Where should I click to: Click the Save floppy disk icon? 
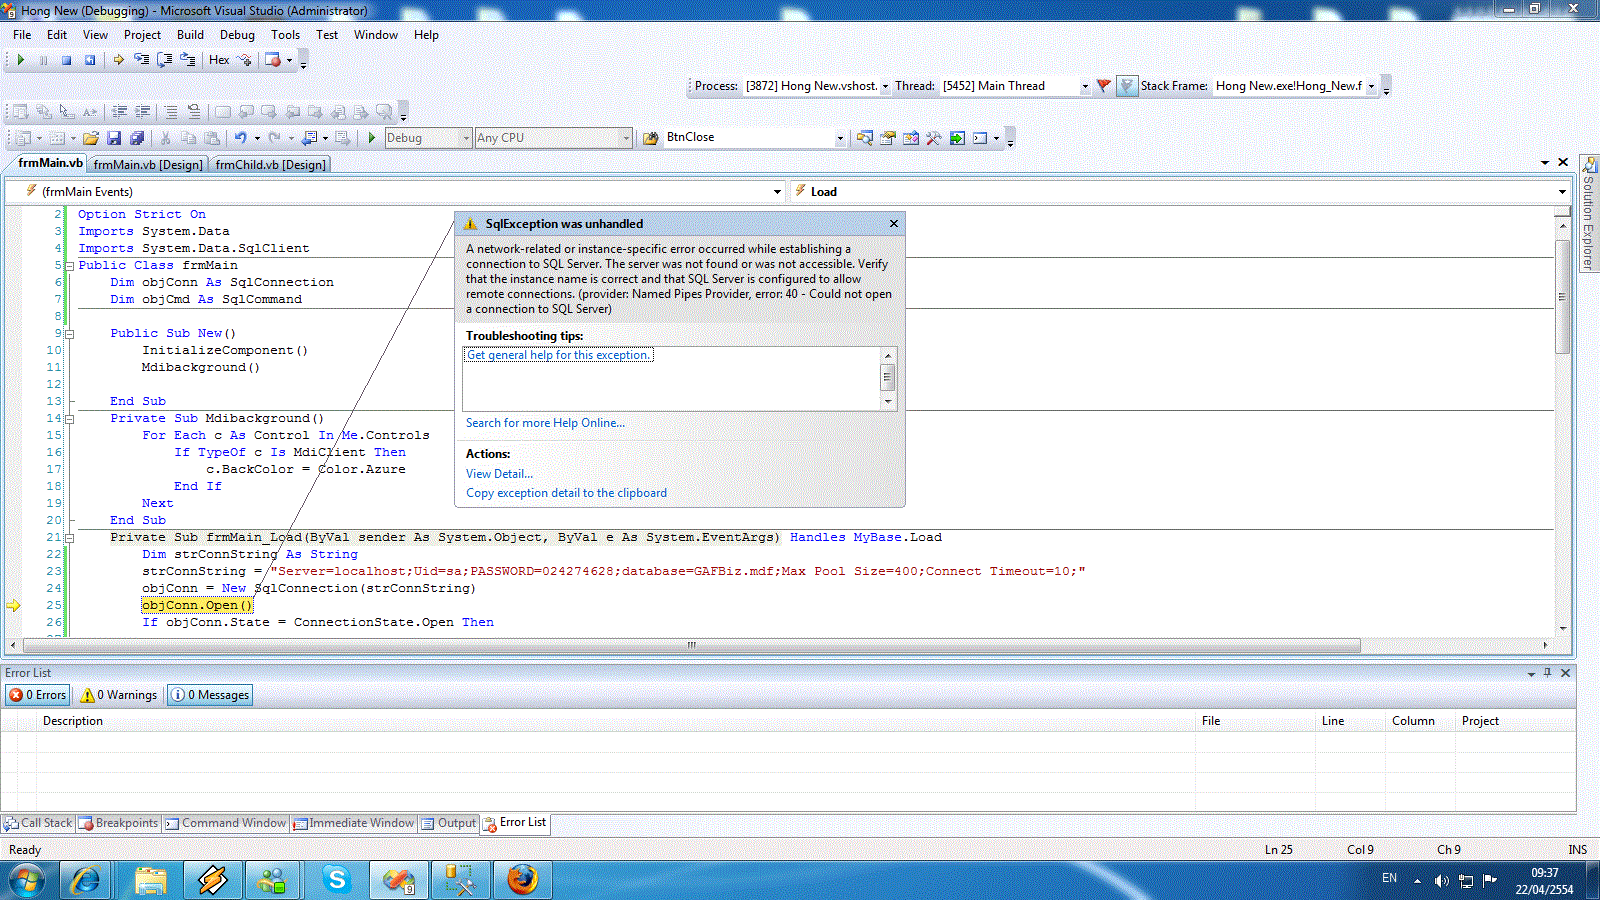pyautogui.click(x=114, y=138)
